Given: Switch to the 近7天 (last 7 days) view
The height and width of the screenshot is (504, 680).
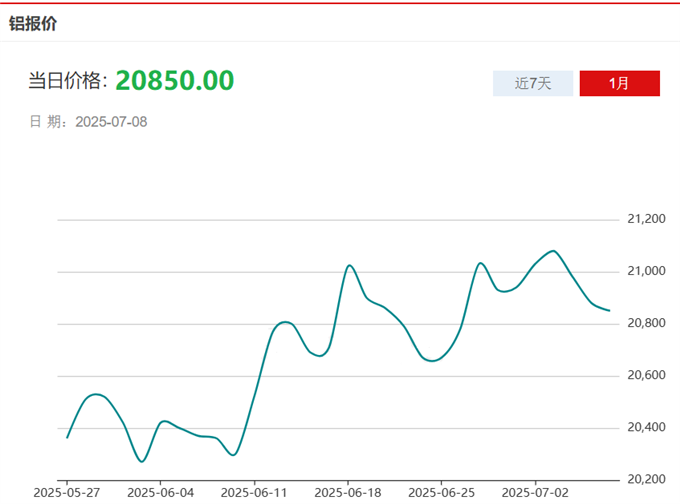Looking at the screenshot, I should tap(533, 83).
